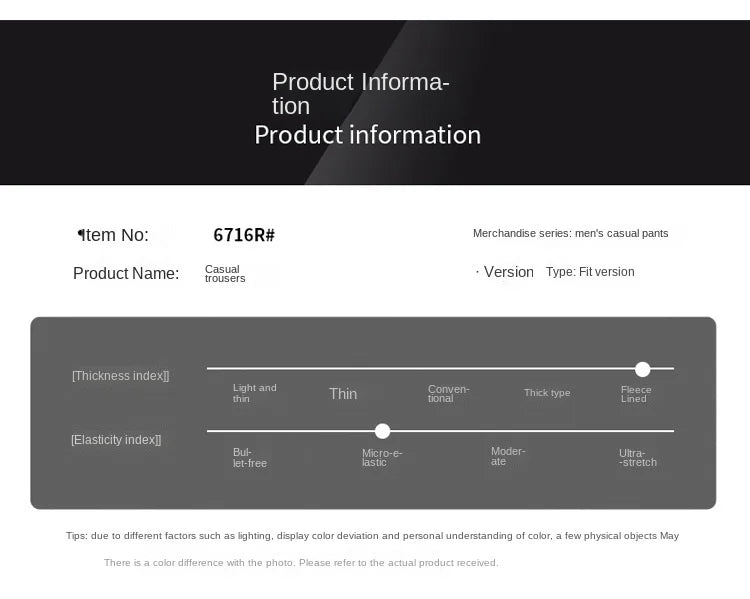Screen dimensions: 750x599
Task: Select the "Casual trousers" product name text
Action: tap(224, 273)
